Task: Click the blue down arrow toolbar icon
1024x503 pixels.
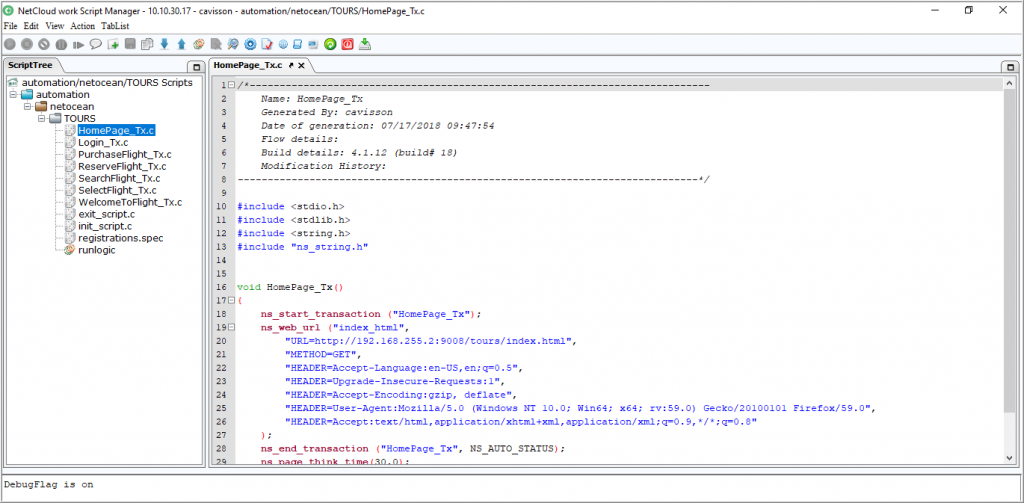Action: point(164,44)
